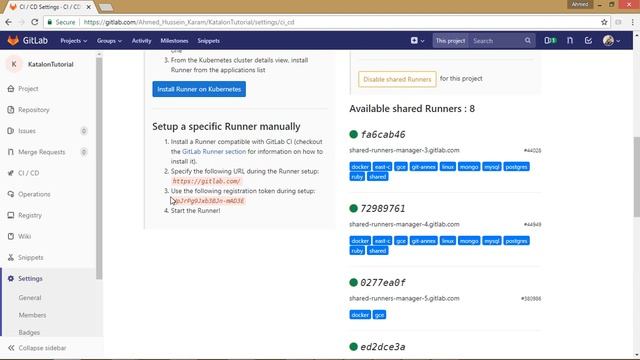This screenshot has width=640, height=360.
Task: Open the CI / CD sidebar item
Action: [x=29, y=173]
